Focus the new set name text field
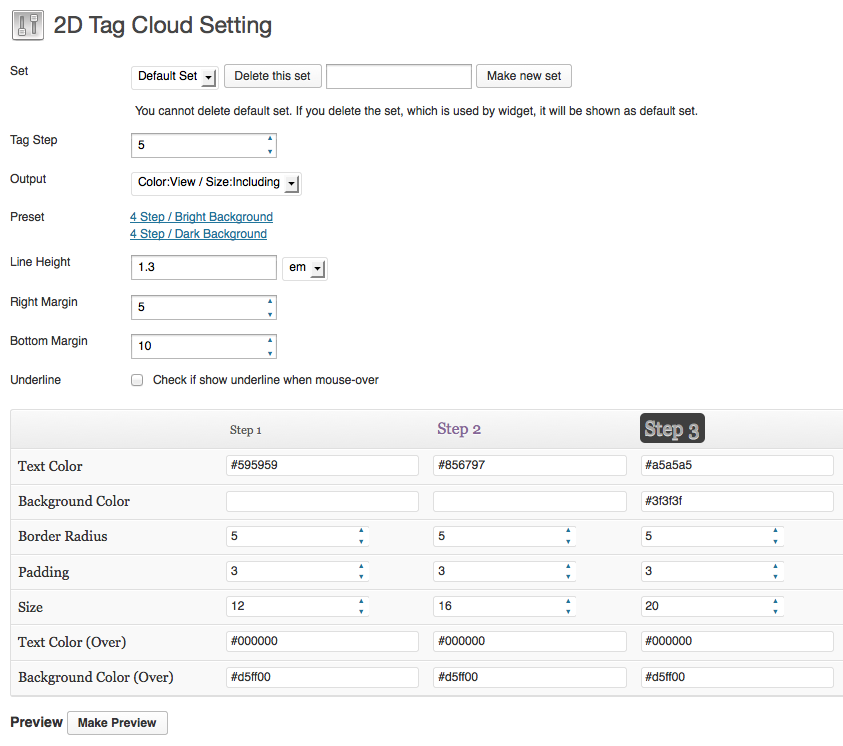Image resolution: width=843 pixels, height=746 pixels. (x=399, y=76)
